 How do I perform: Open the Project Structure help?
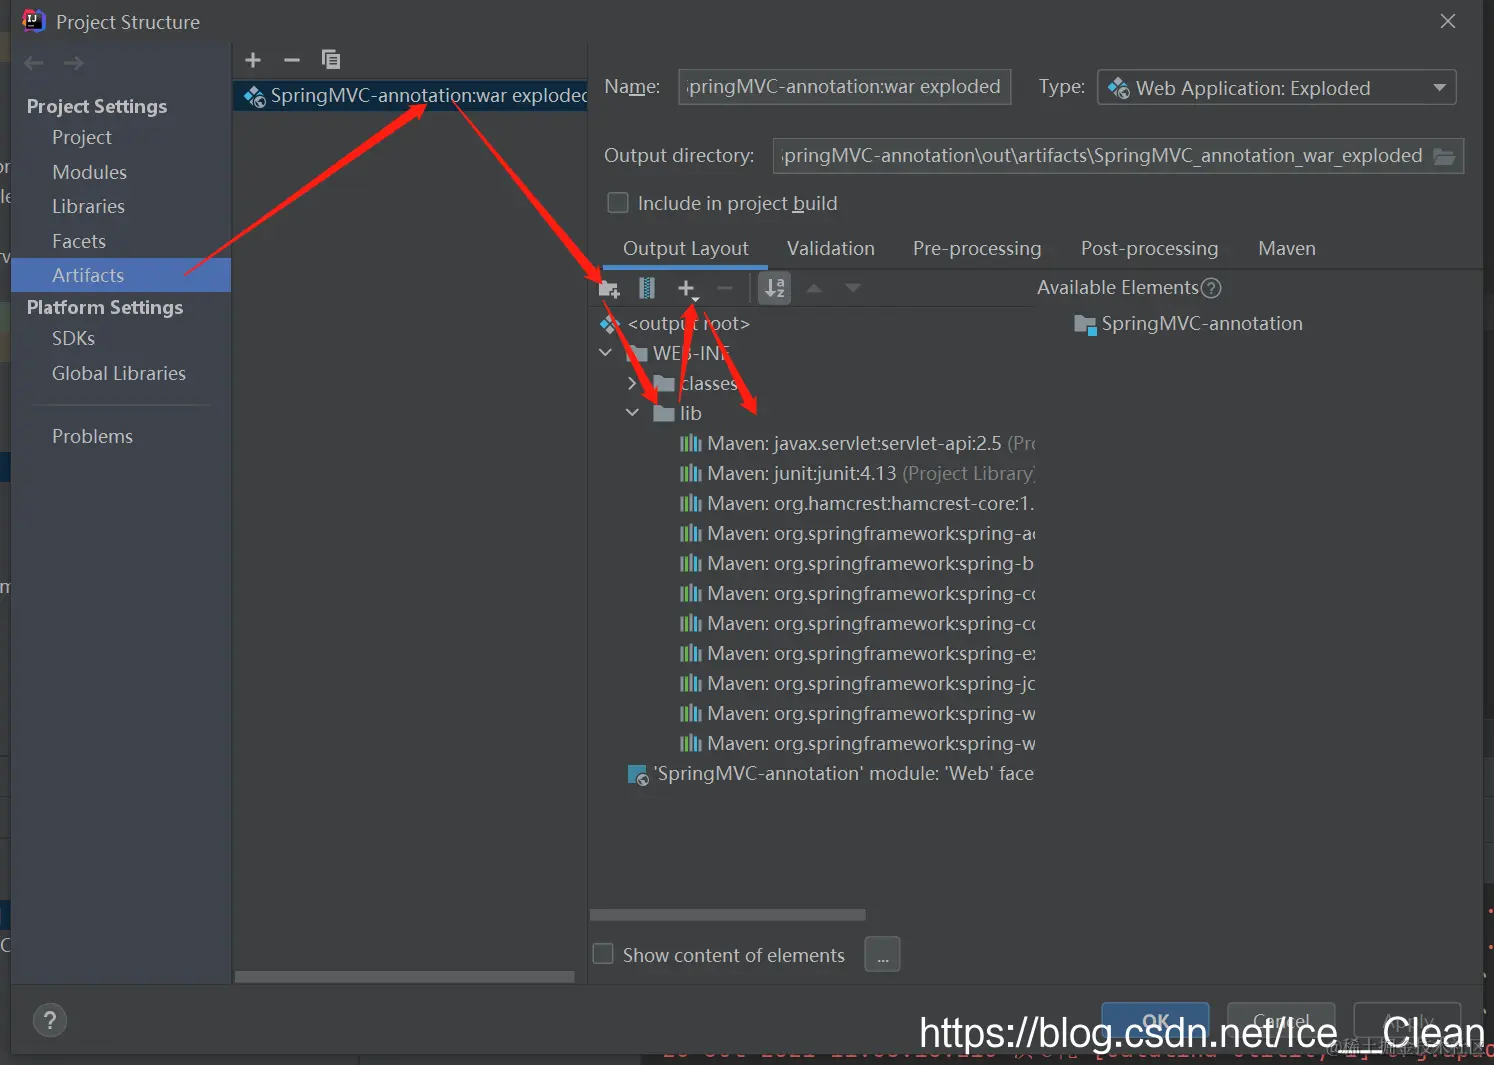[50, 1021]
